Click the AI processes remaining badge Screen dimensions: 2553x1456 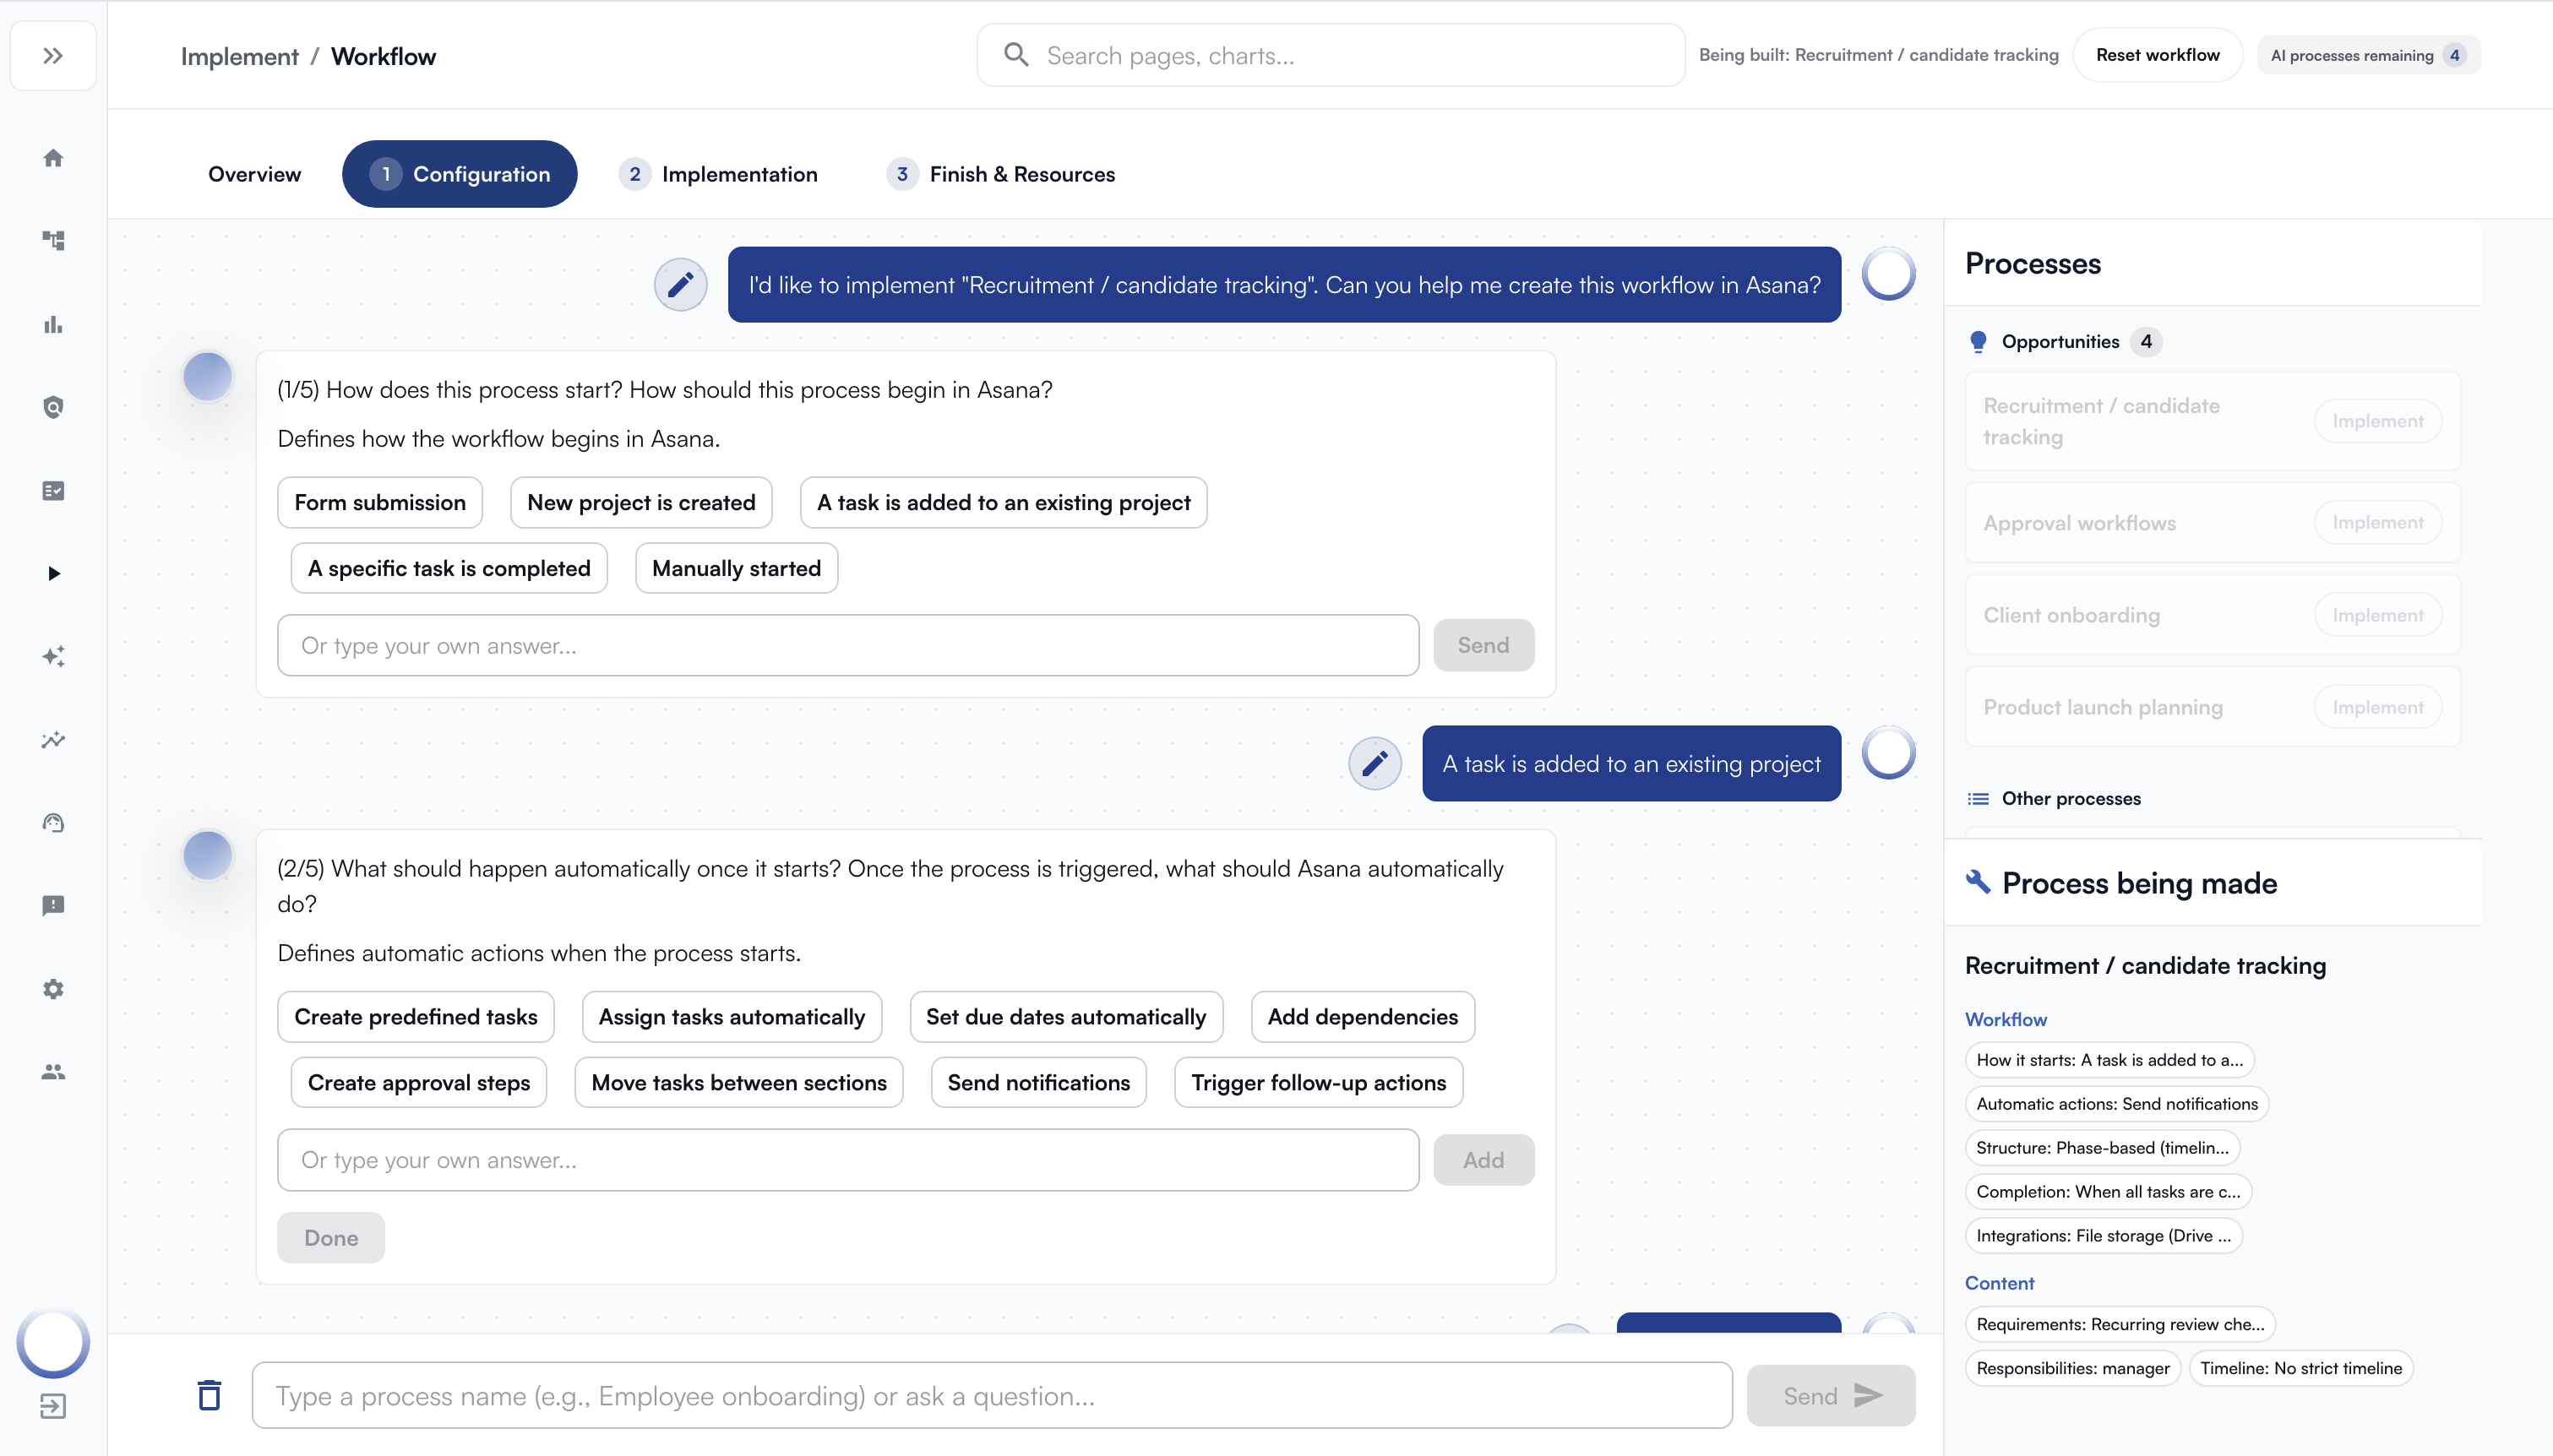tap(2367, 55)
